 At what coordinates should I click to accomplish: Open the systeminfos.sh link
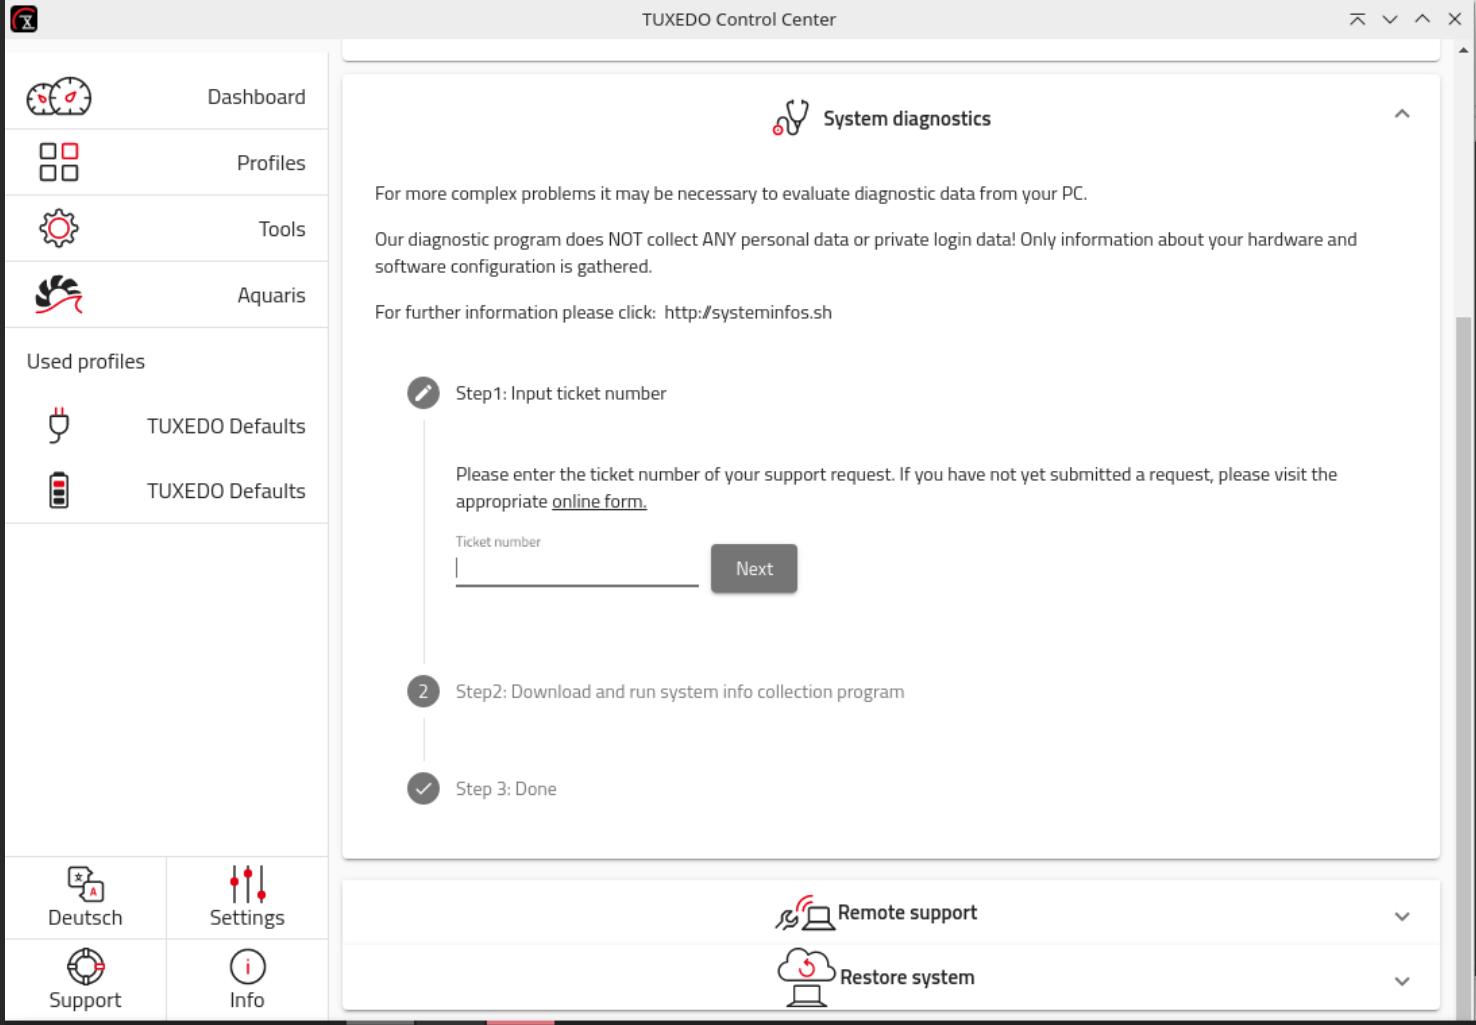[748, 312]
